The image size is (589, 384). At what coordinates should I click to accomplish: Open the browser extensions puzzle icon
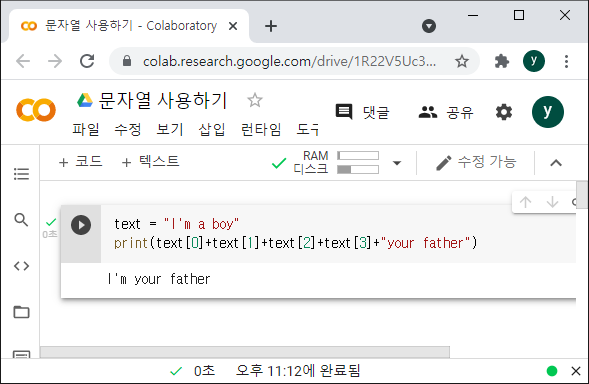502,61
